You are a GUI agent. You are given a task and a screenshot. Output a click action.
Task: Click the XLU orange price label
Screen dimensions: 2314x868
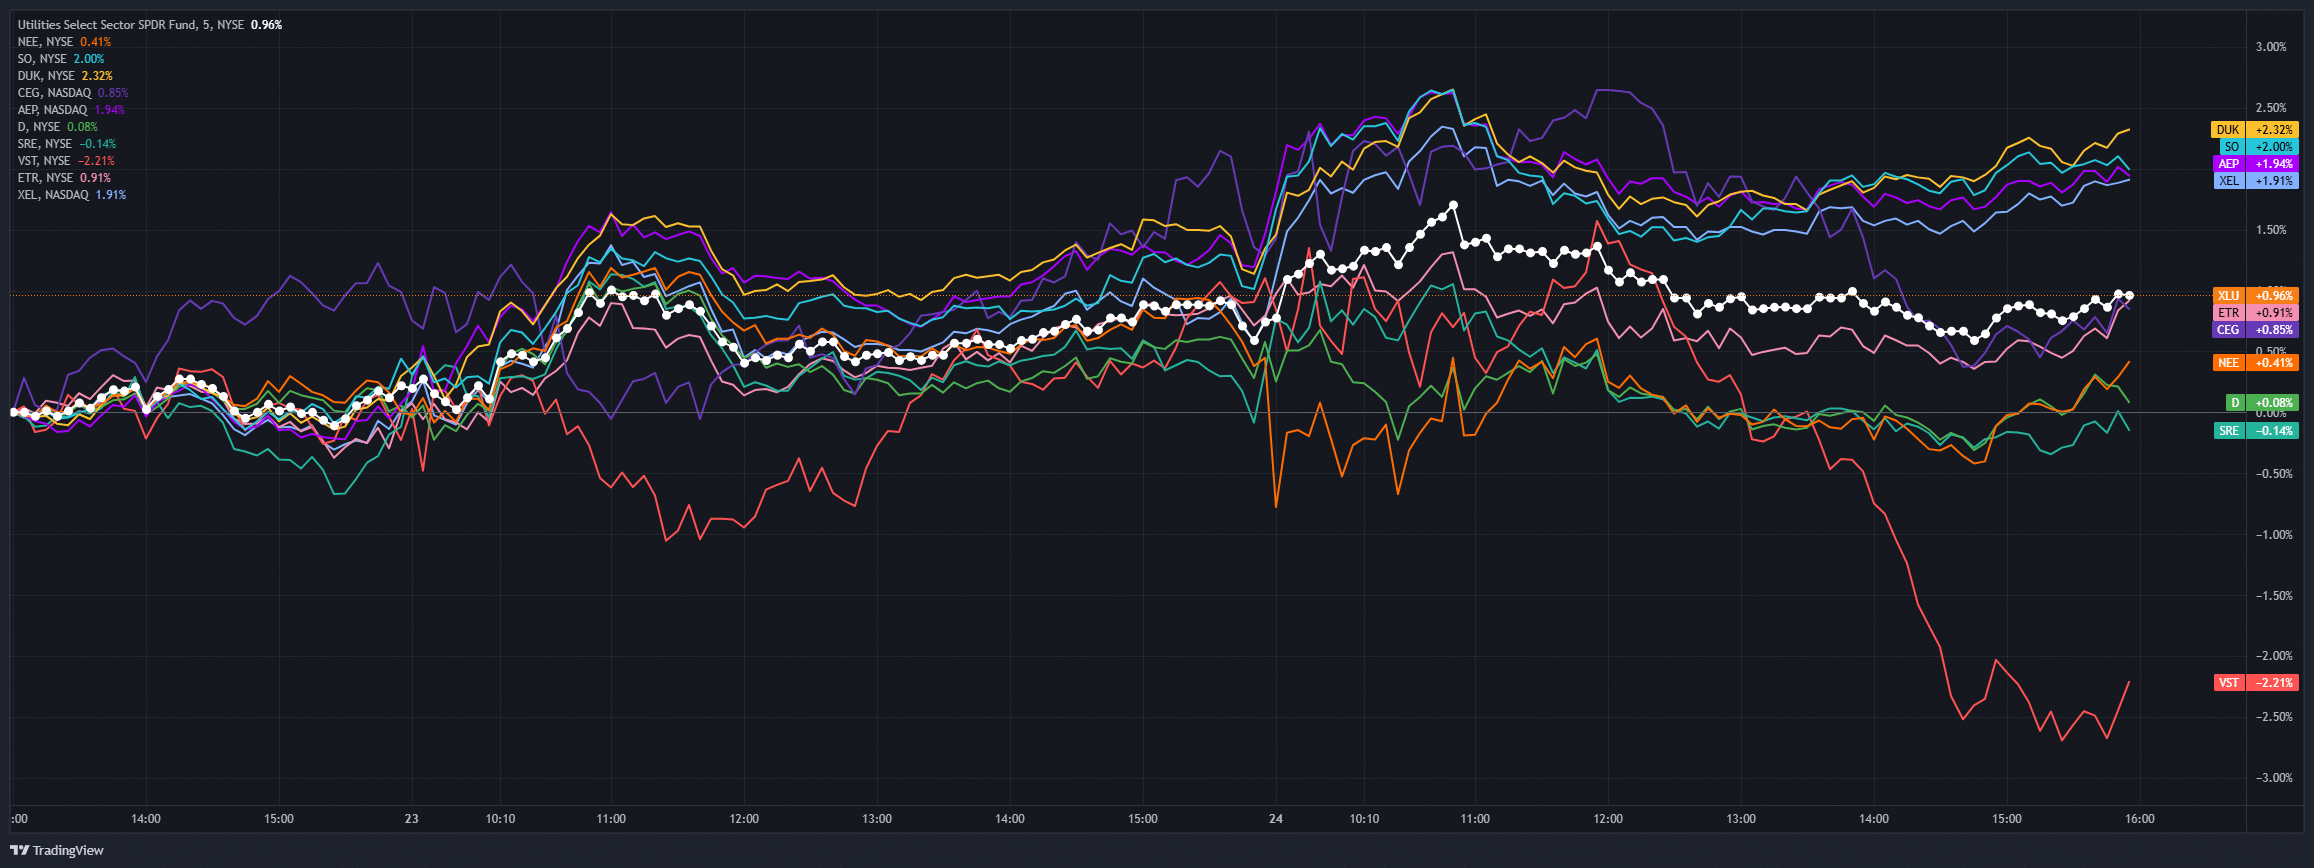pos(2255,296)
